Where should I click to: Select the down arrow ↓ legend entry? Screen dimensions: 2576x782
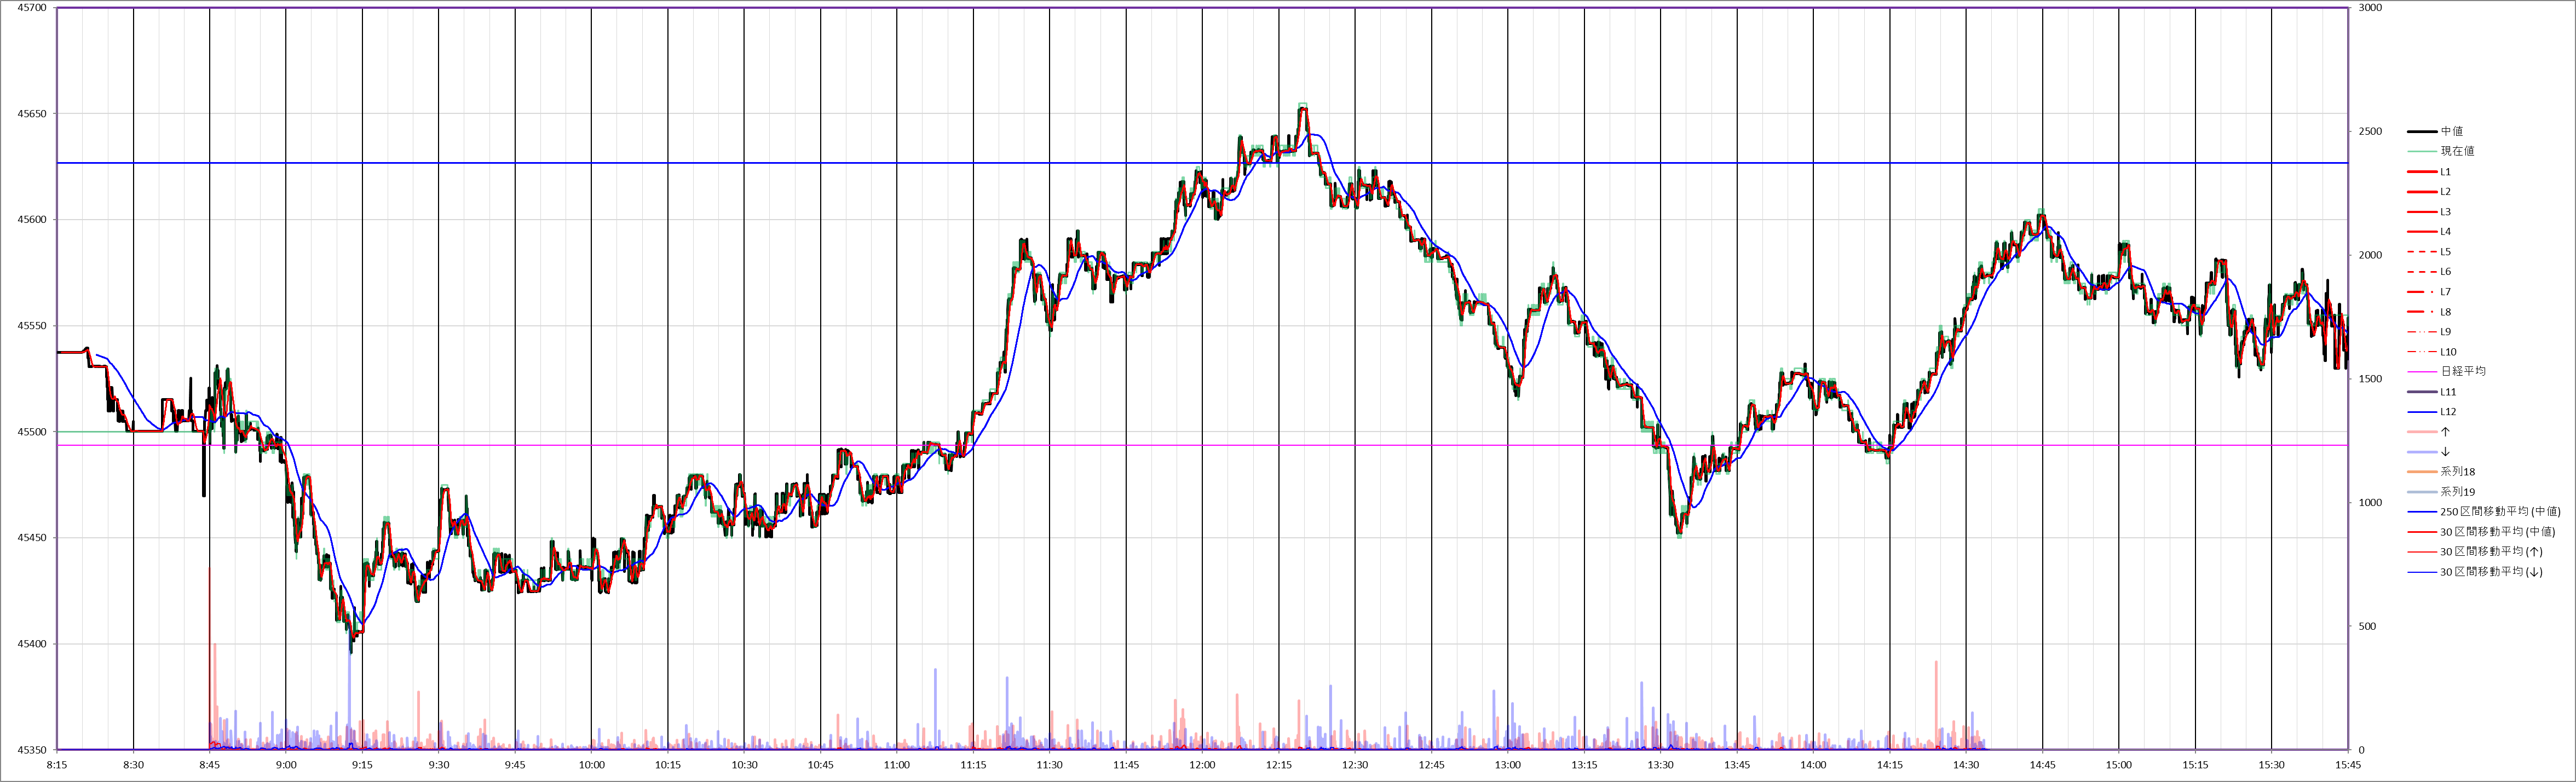coord(2445,452)
